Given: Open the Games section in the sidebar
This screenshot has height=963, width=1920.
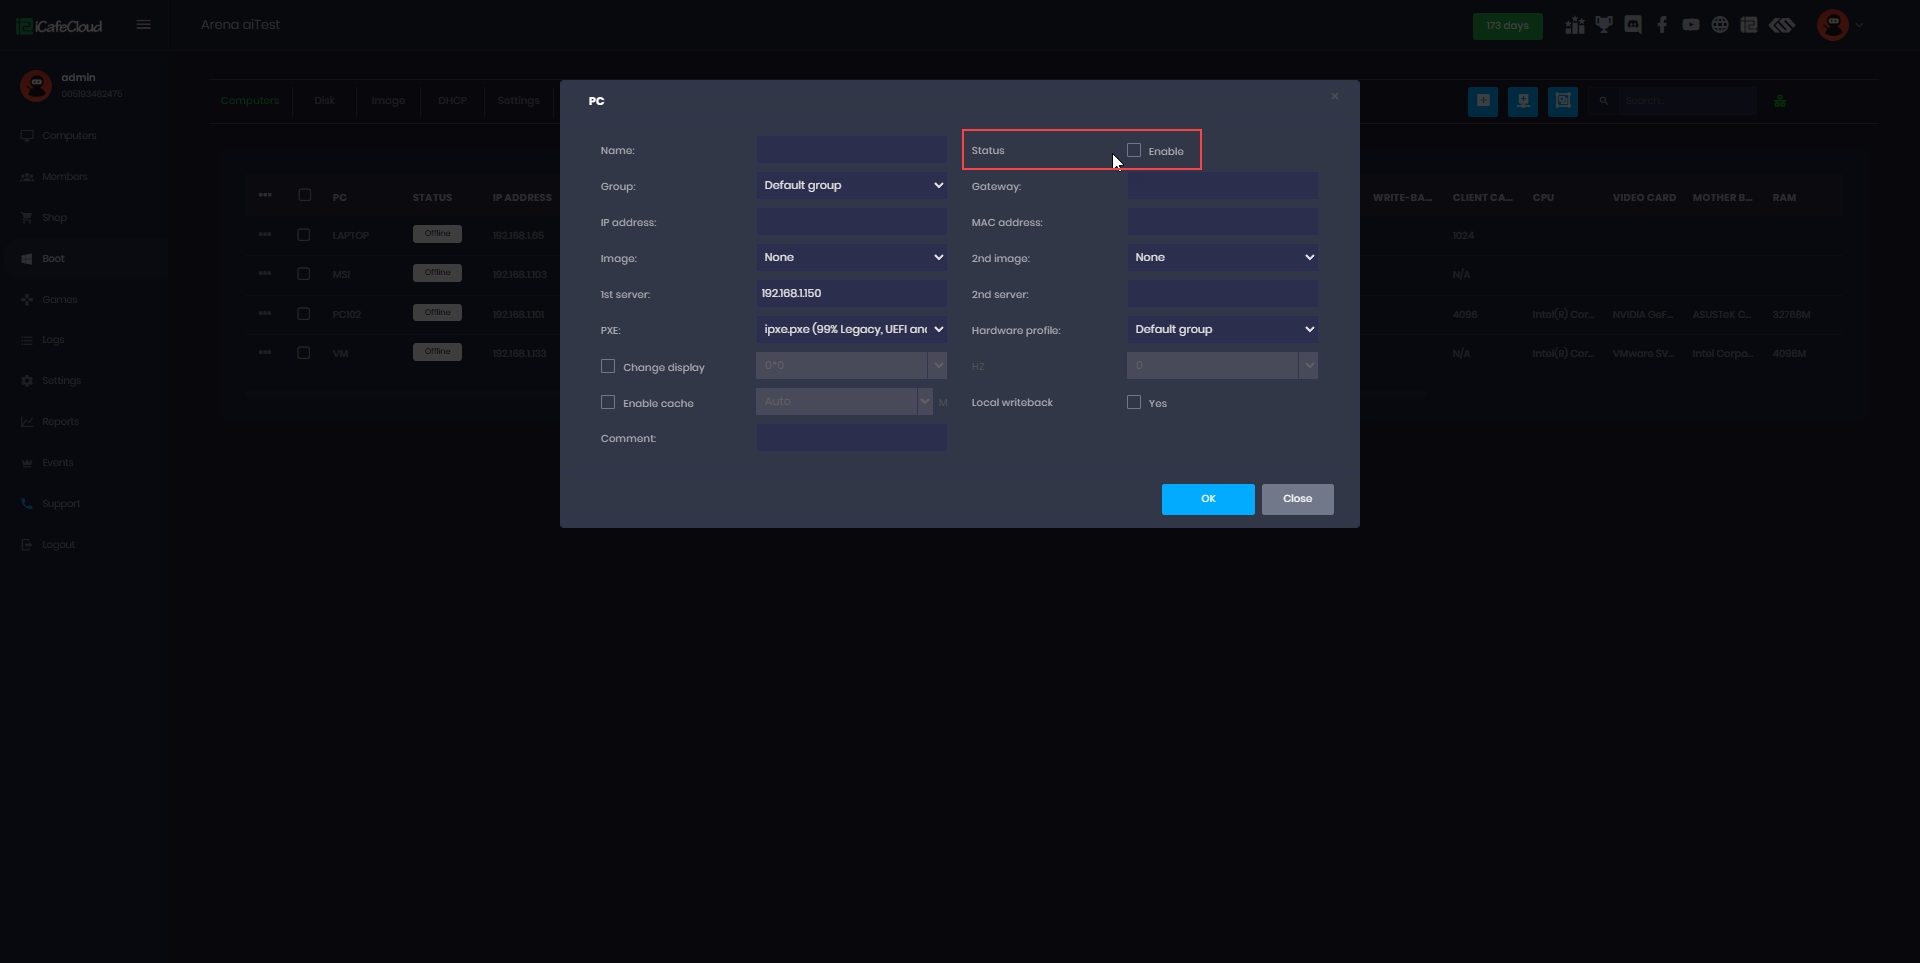Looking at the screenshot, I should pyautogui.click(x=60, y=299).
